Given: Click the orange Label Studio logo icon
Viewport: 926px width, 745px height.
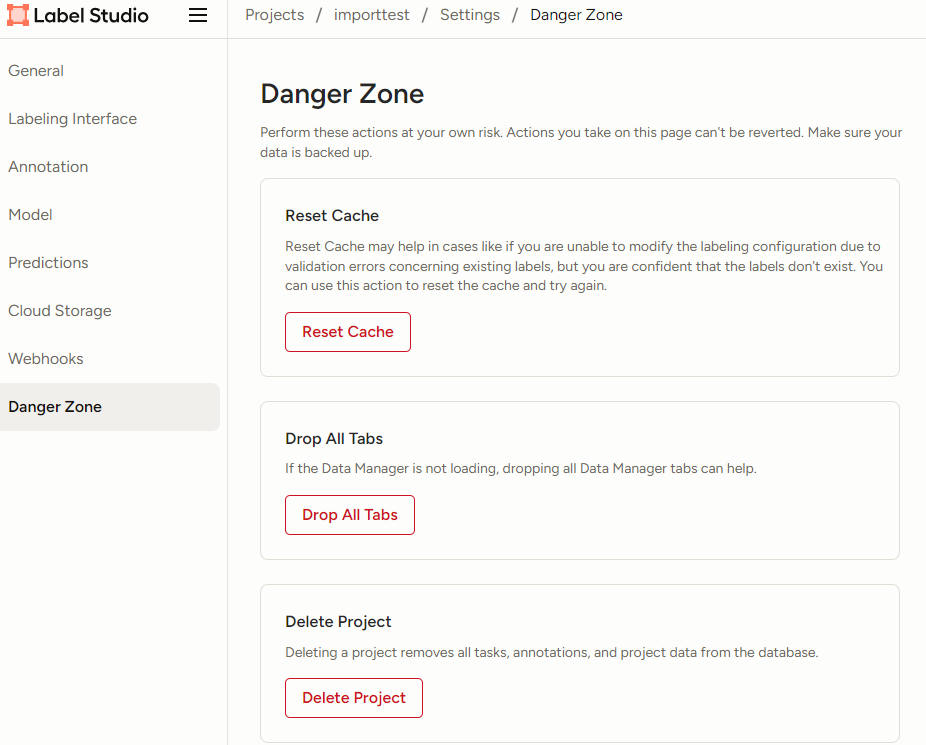Looking at the screenshot, I should (18, 16).
